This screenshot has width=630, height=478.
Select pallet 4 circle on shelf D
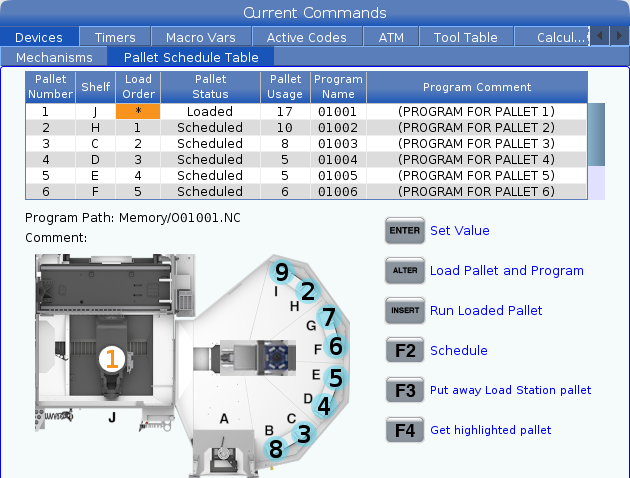[324, 406]
